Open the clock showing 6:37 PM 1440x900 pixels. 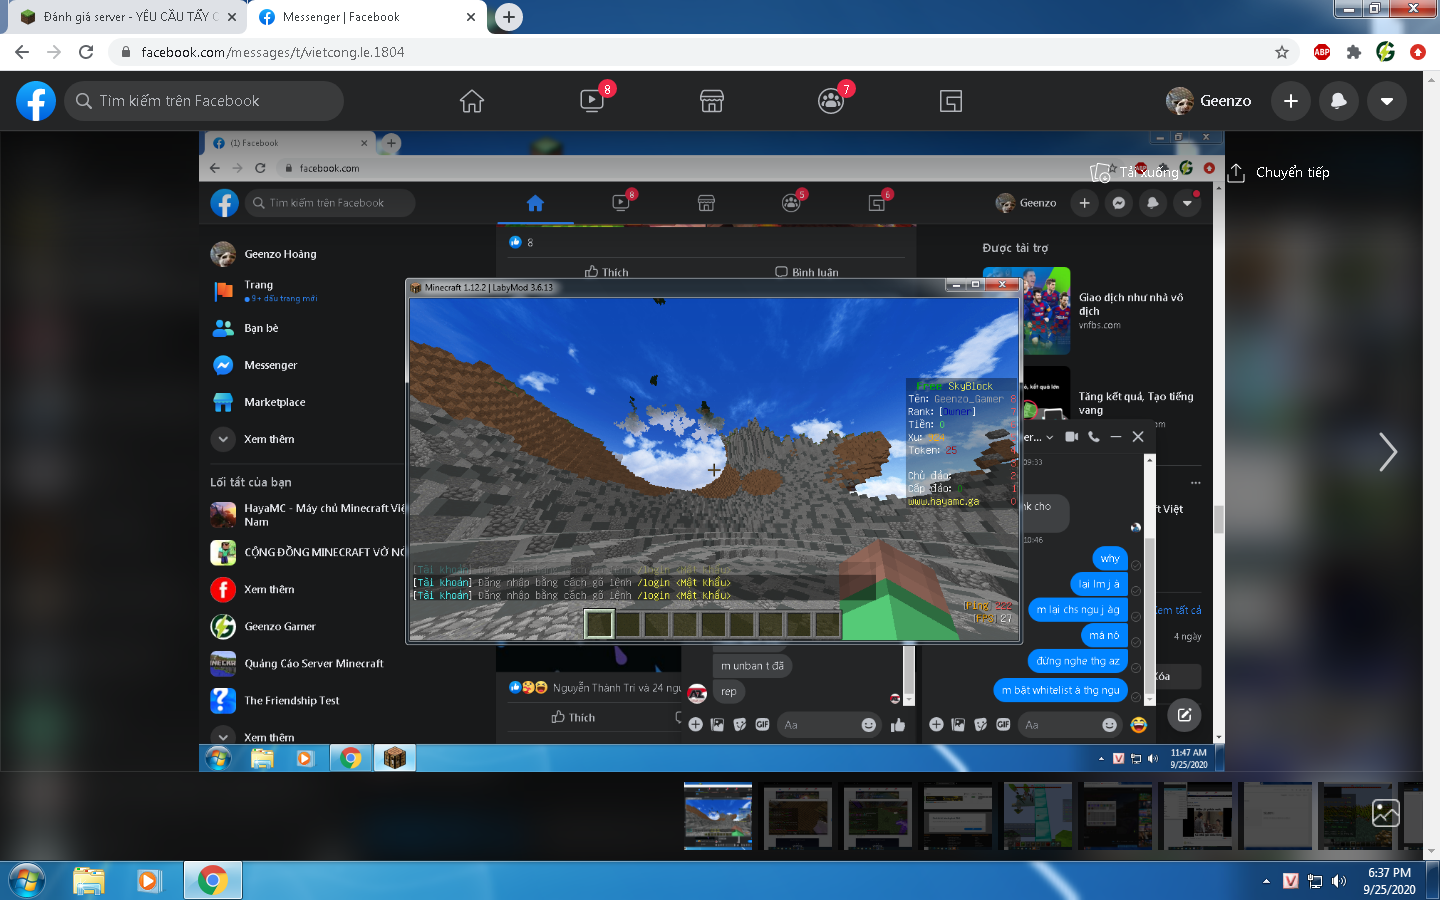1390,881
